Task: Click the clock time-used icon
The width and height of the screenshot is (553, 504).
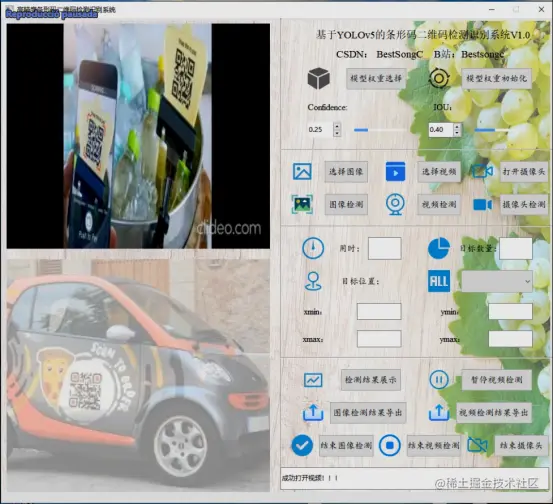Action: click(x=313, y=248)
